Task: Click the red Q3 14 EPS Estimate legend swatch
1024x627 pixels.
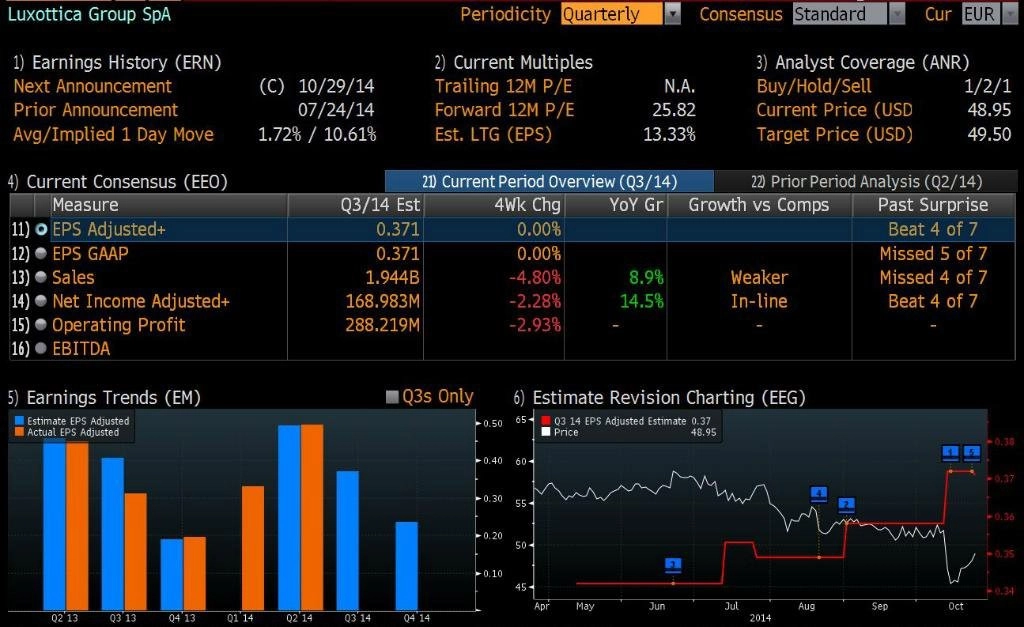Action: [x=546, y=421]
